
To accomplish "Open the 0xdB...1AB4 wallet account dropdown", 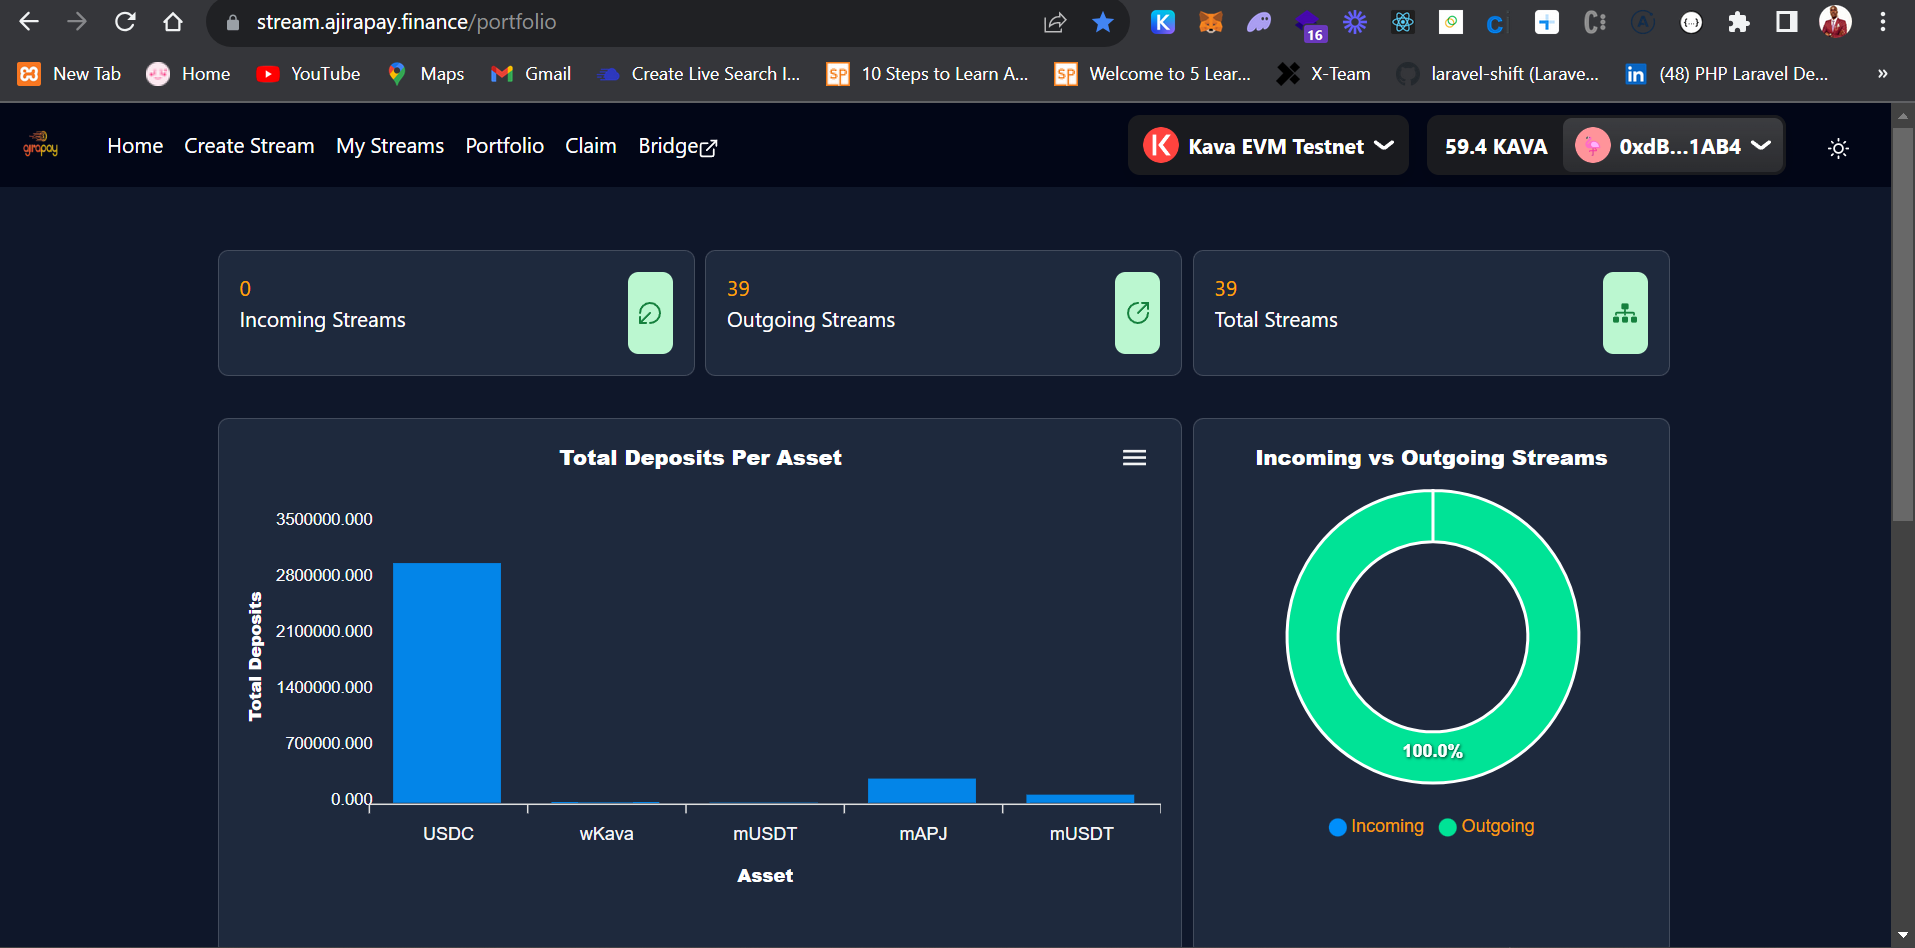I will point(1673,146).
